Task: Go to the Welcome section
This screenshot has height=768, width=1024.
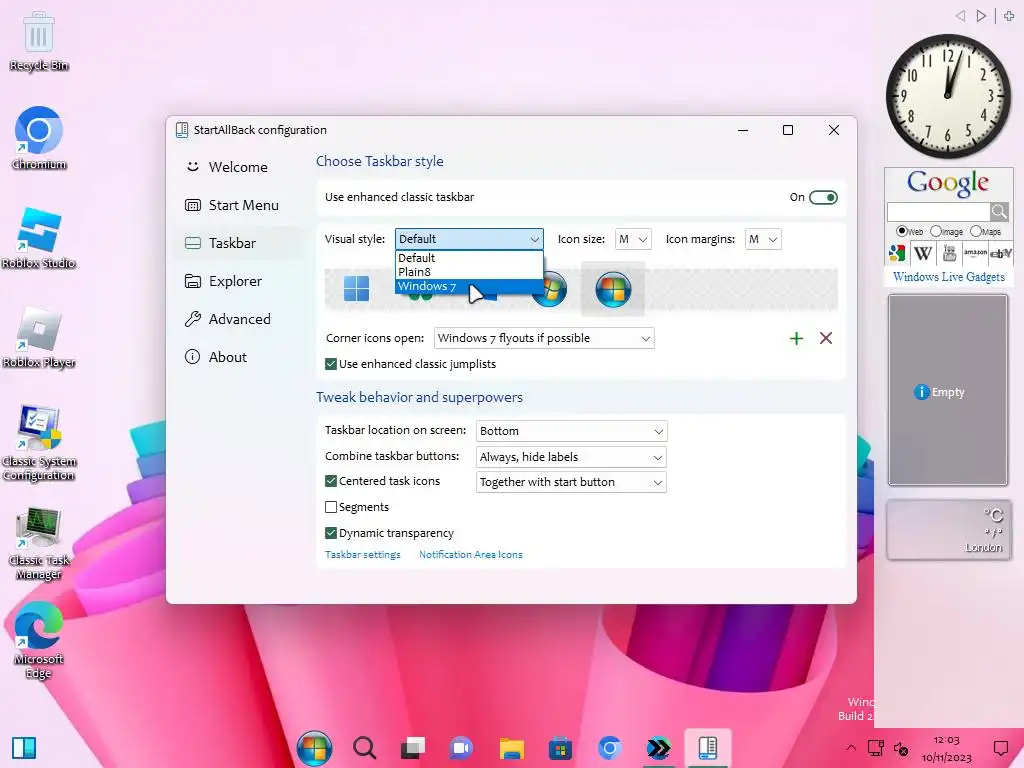Action: [x=238, y=167]
